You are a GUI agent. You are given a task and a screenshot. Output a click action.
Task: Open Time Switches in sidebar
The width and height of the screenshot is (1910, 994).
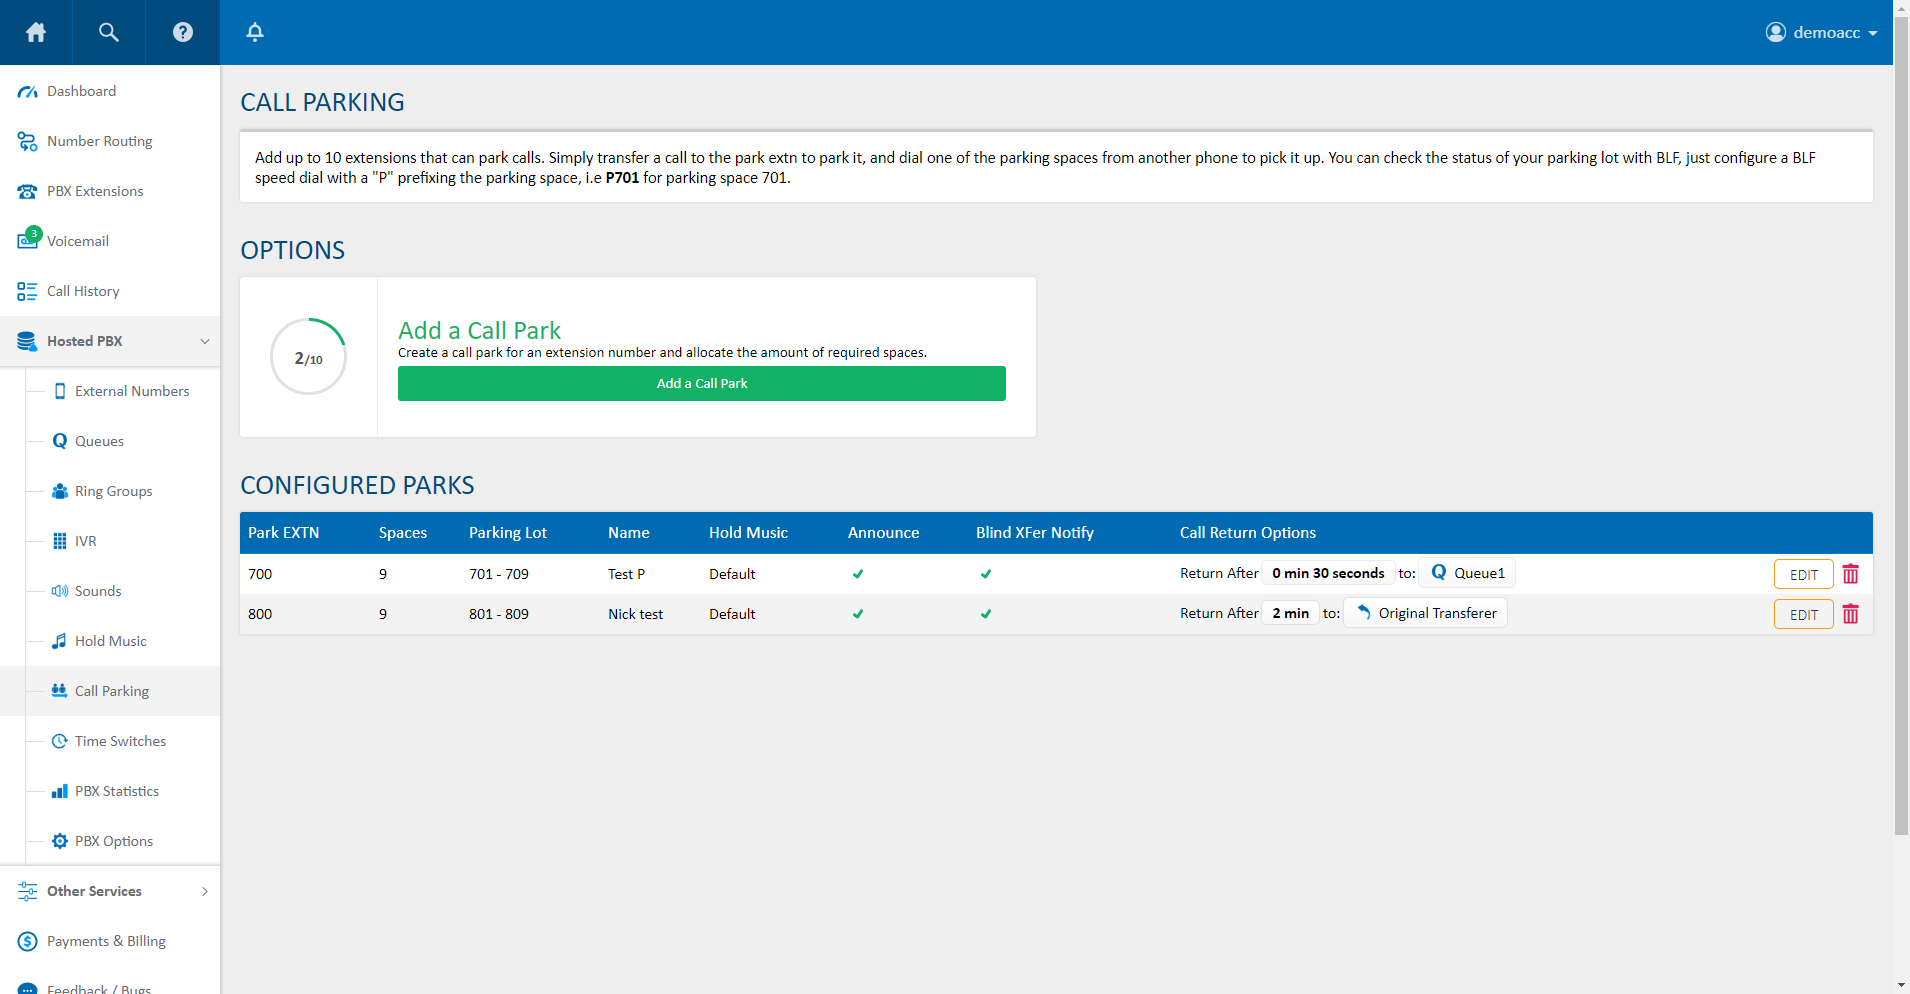tap(120, 741)
